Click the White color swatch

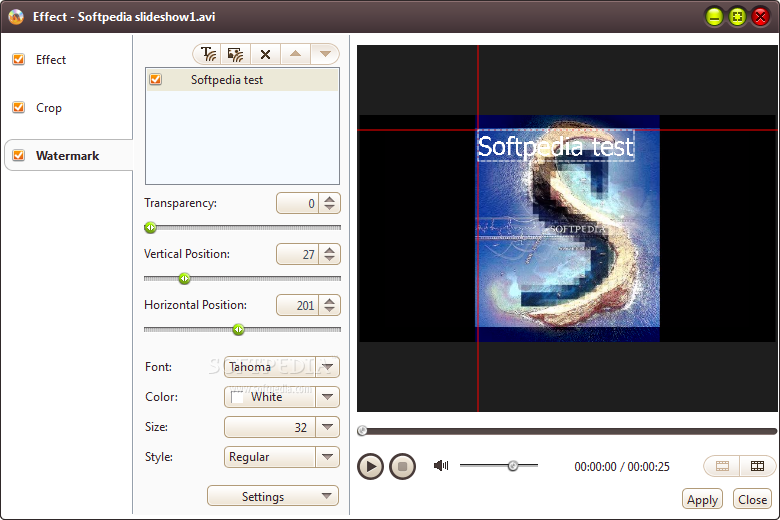[x=237, y=397]
